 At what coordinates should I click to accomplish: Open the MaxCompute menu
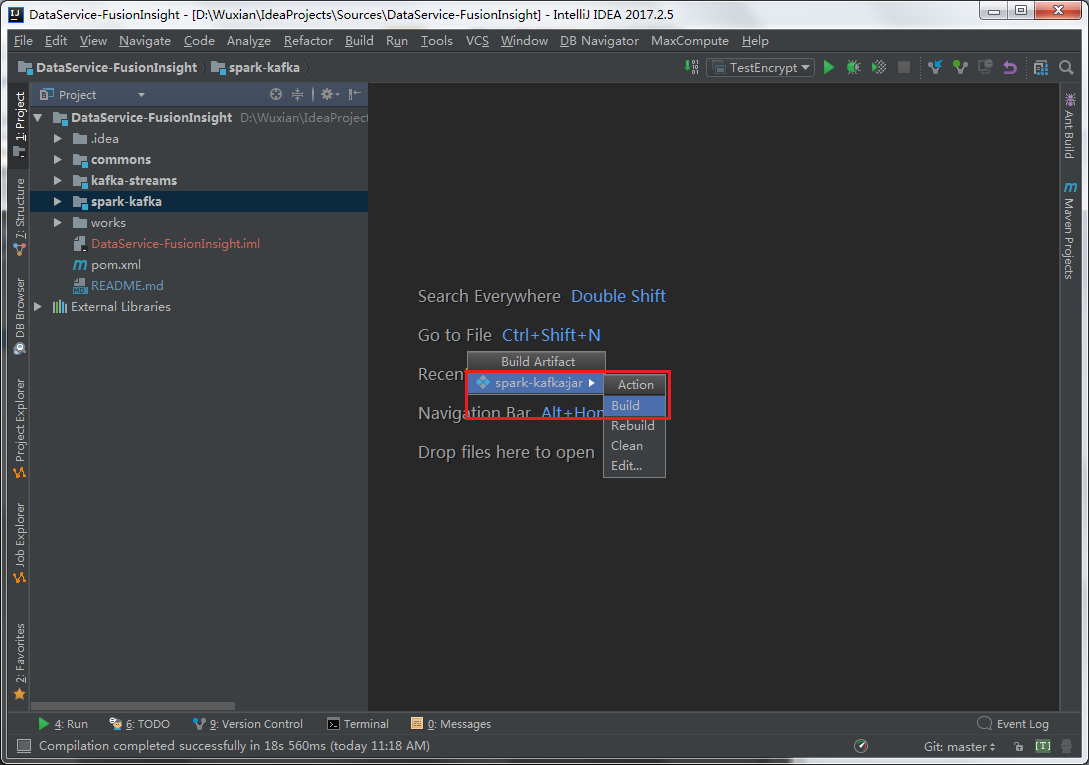(x=690, y=40)
